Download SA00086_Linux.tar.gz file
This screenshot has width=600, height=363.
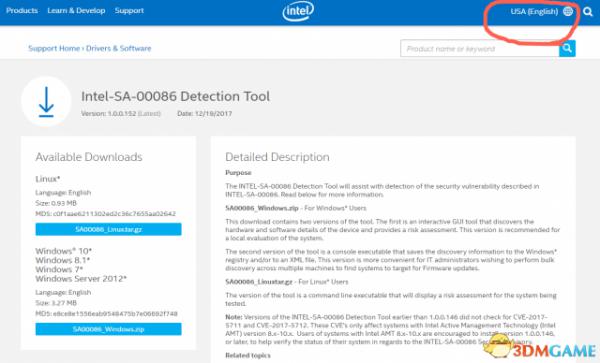coord(108,229)
